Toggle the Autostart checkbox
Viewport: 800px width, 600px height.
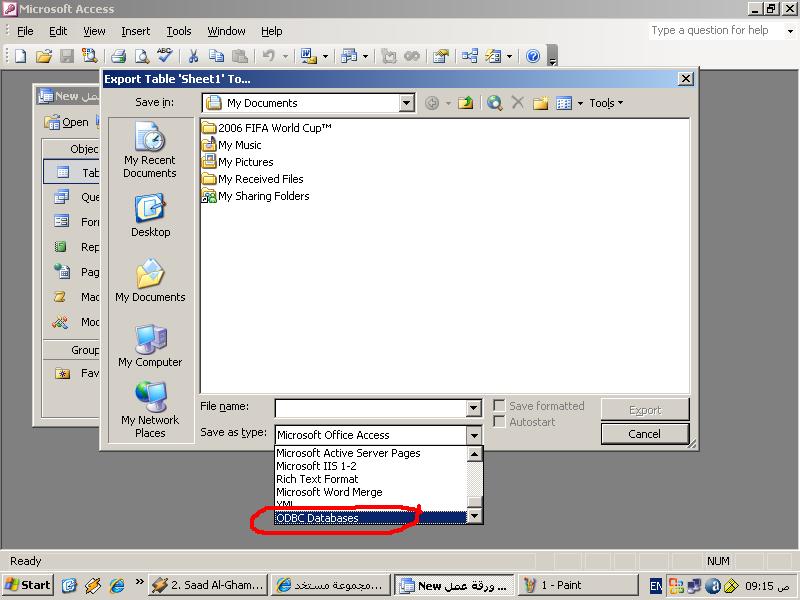tap(500, 422)
